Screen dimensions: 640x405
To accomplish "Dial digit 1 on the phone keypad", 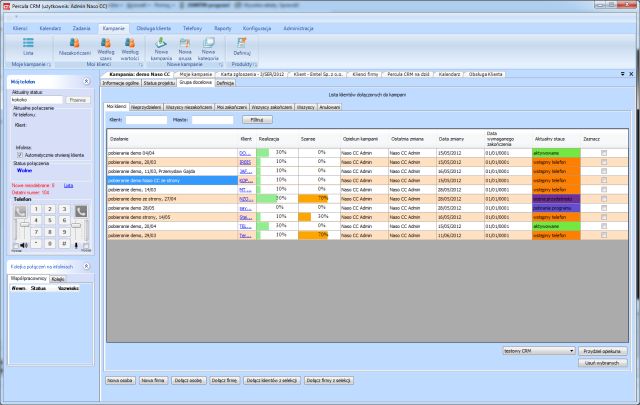I will pos(36,209).
